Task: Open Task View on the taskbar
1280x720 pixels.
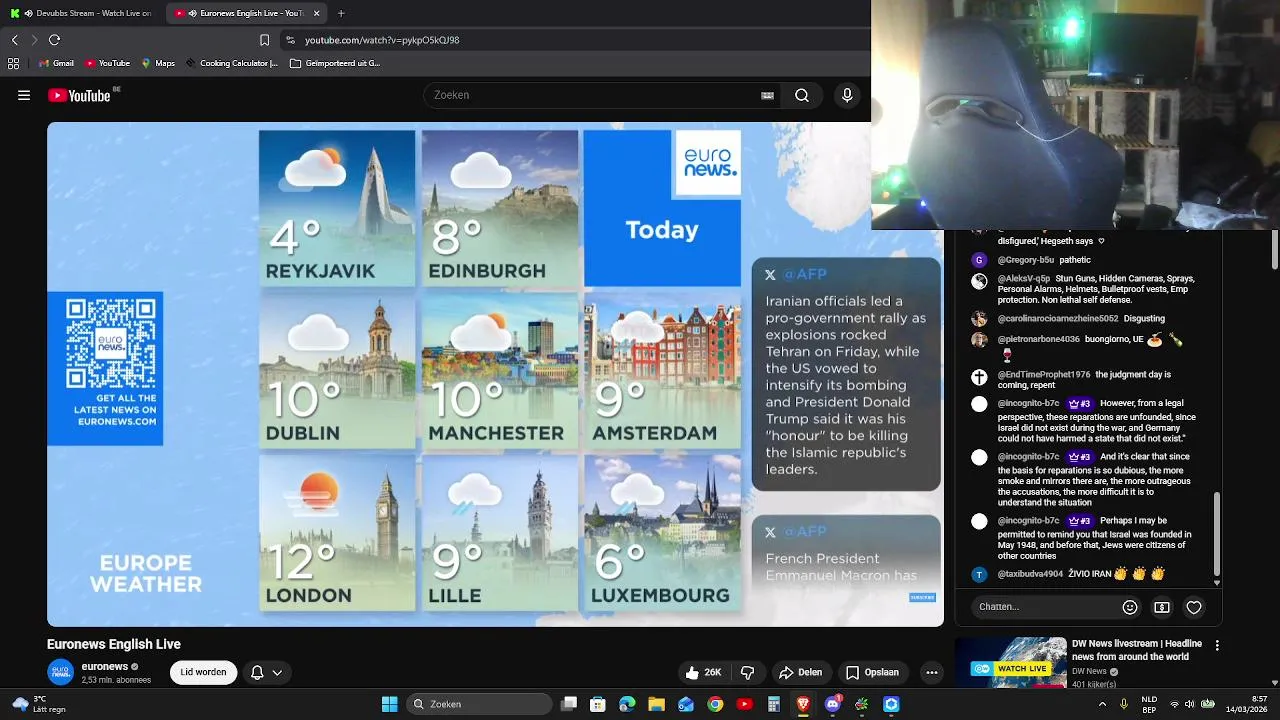Action: click(569, 704)
